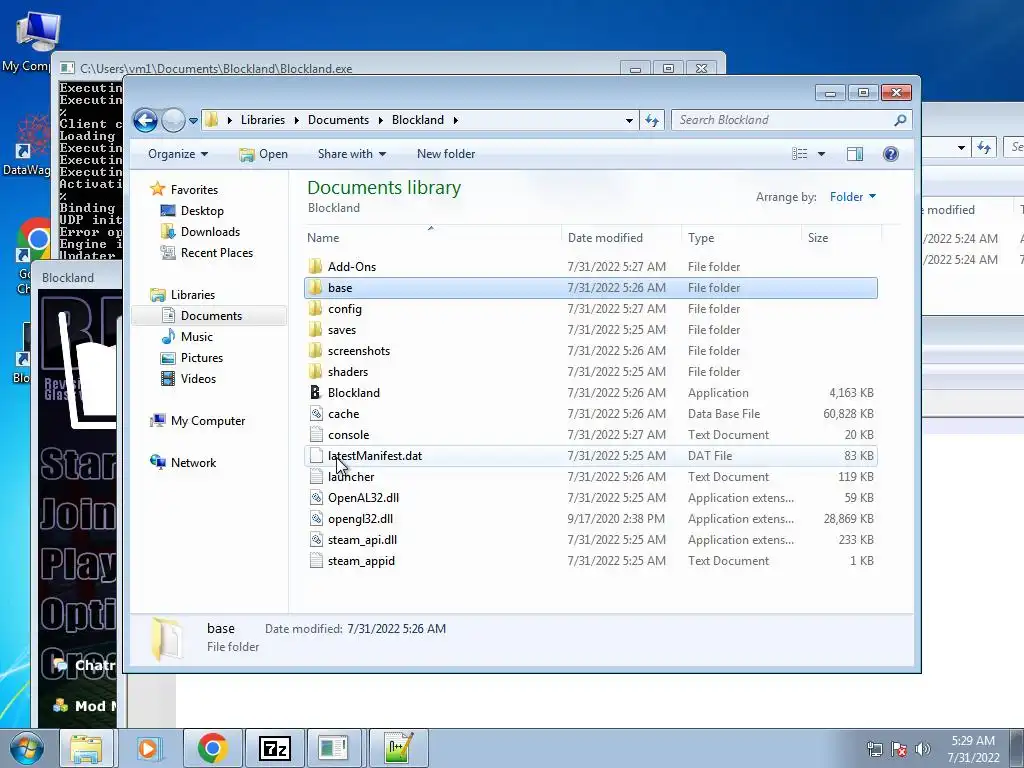This screenshot has height=768, width=1024.
Task: Click the volume icon in system tray
Action: click(923, 749)
